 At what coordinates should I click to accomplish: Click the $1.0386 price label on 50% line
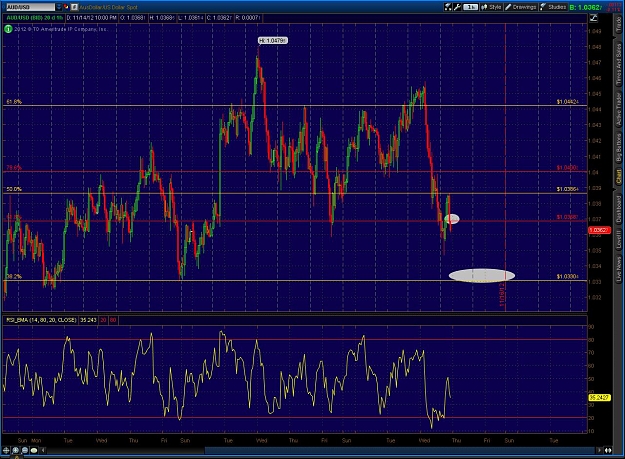pos(568,189)
